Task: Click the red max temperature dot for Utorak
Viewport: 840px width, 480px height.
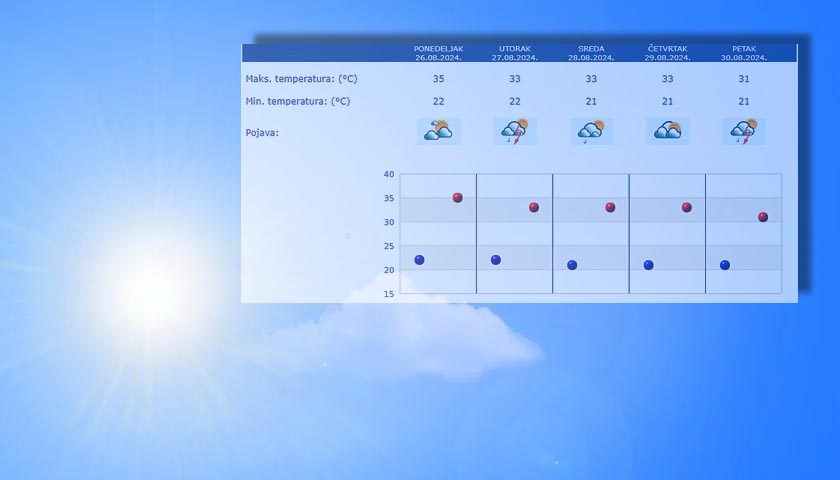Action: [534, 207]
